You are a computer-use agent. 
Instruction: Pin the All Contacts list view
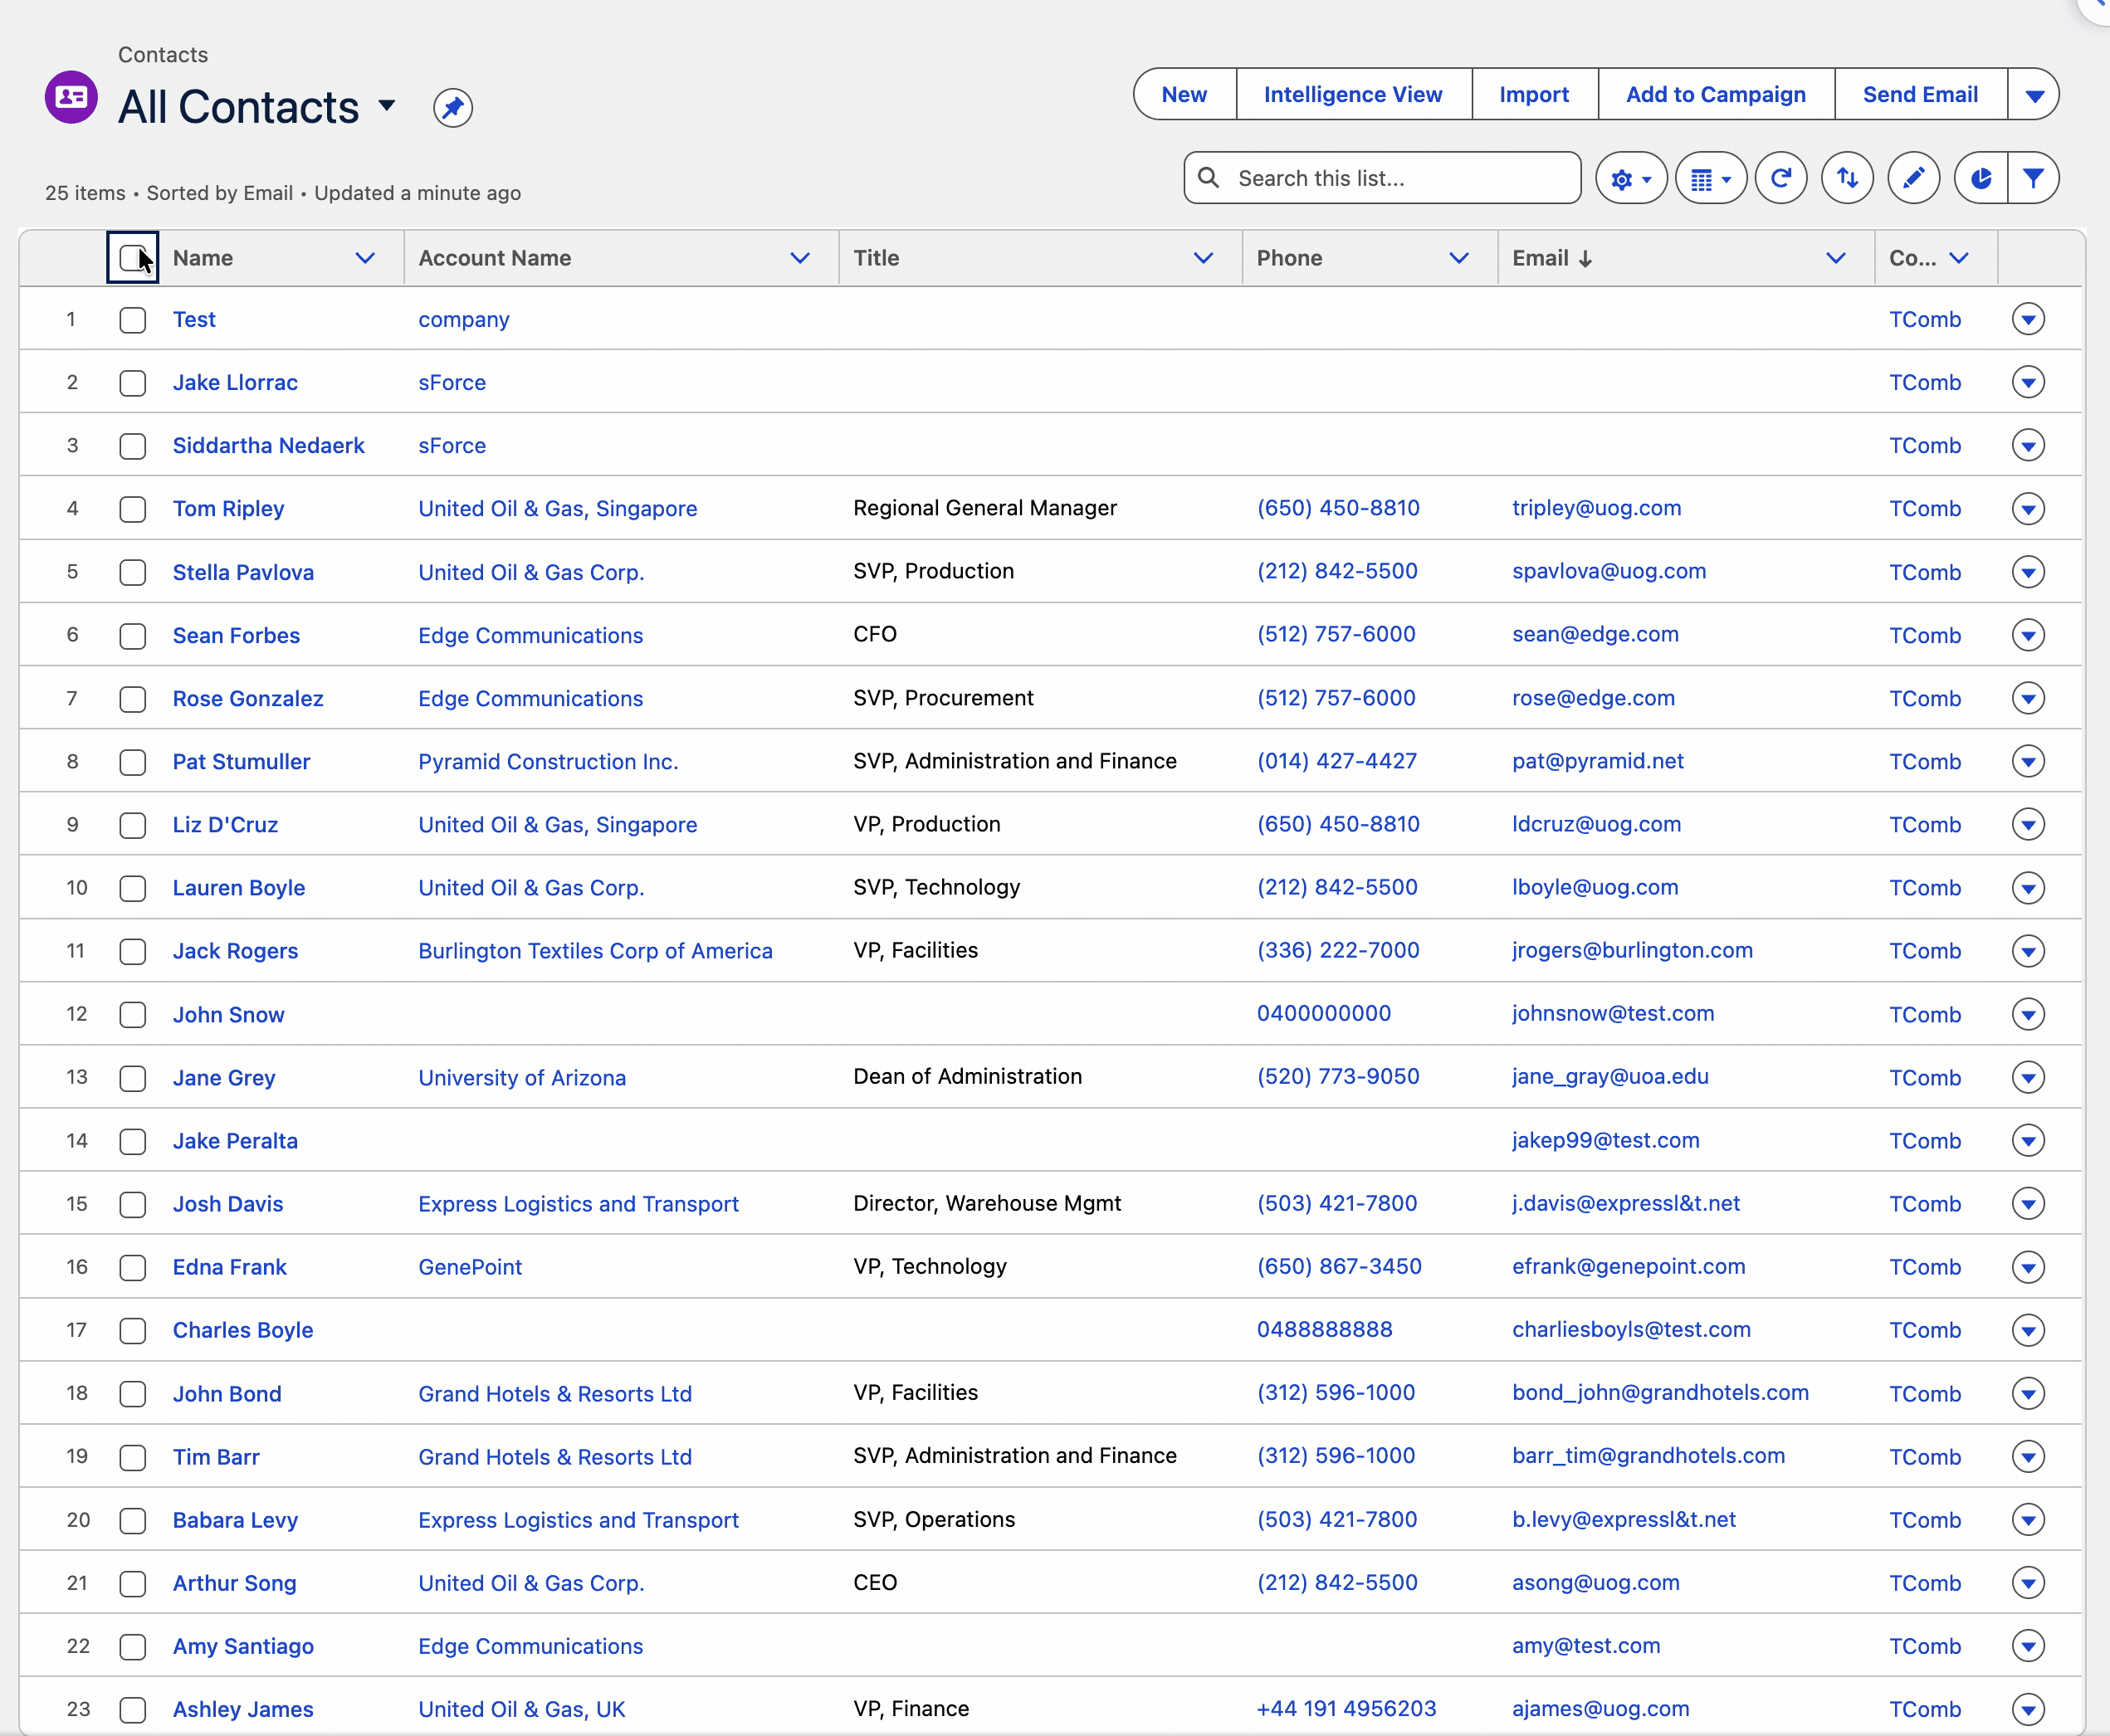(x=452, y=108)
